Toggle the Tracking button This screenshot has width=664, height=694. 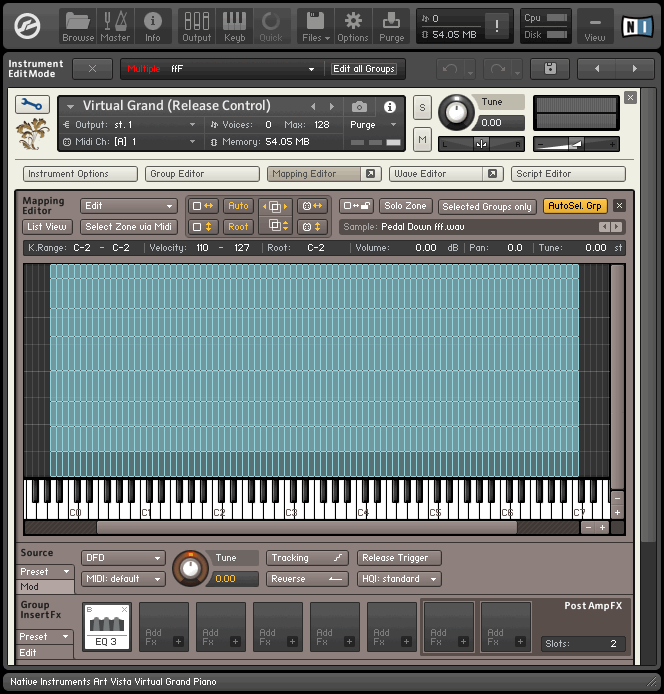point(307,558)
